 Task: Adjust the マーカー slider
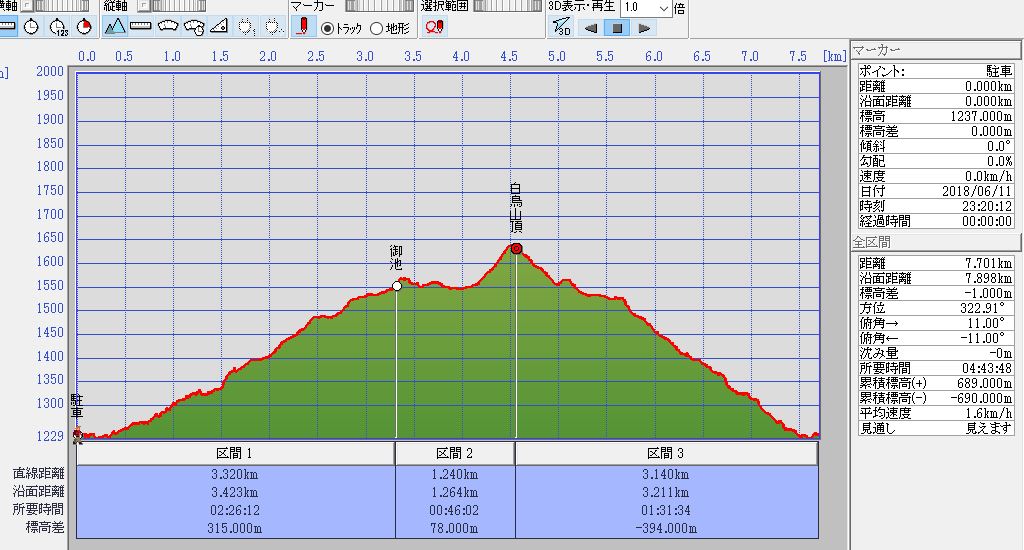coord(379,6)
